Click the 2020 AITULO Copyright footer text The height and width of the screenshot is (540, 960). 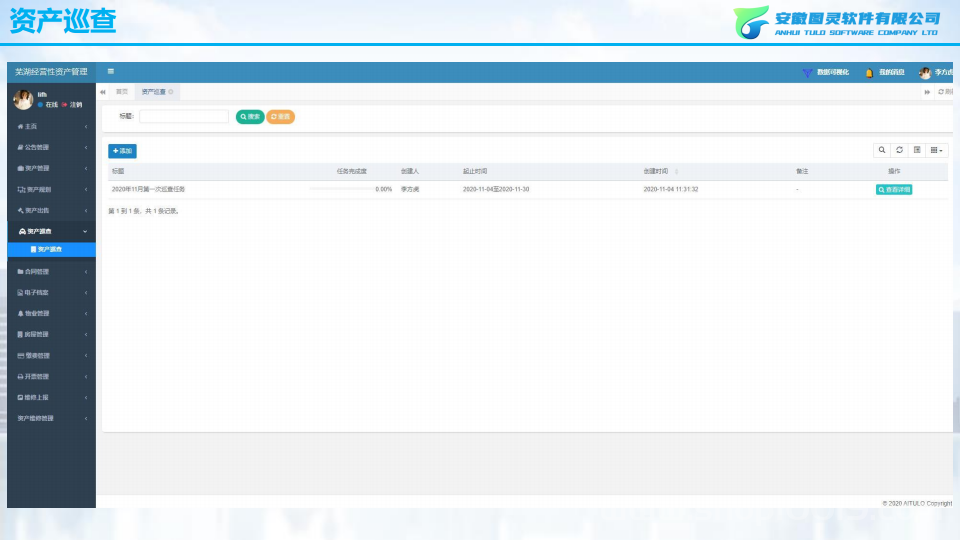tap(917, 503)
